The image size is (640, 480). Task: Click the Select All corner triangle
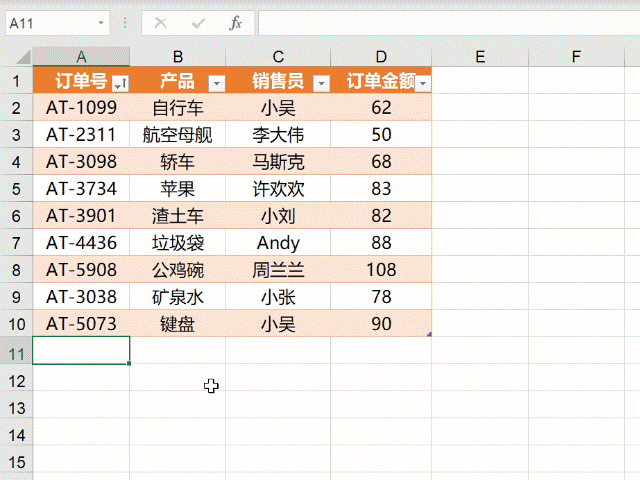tap(23, 57)
